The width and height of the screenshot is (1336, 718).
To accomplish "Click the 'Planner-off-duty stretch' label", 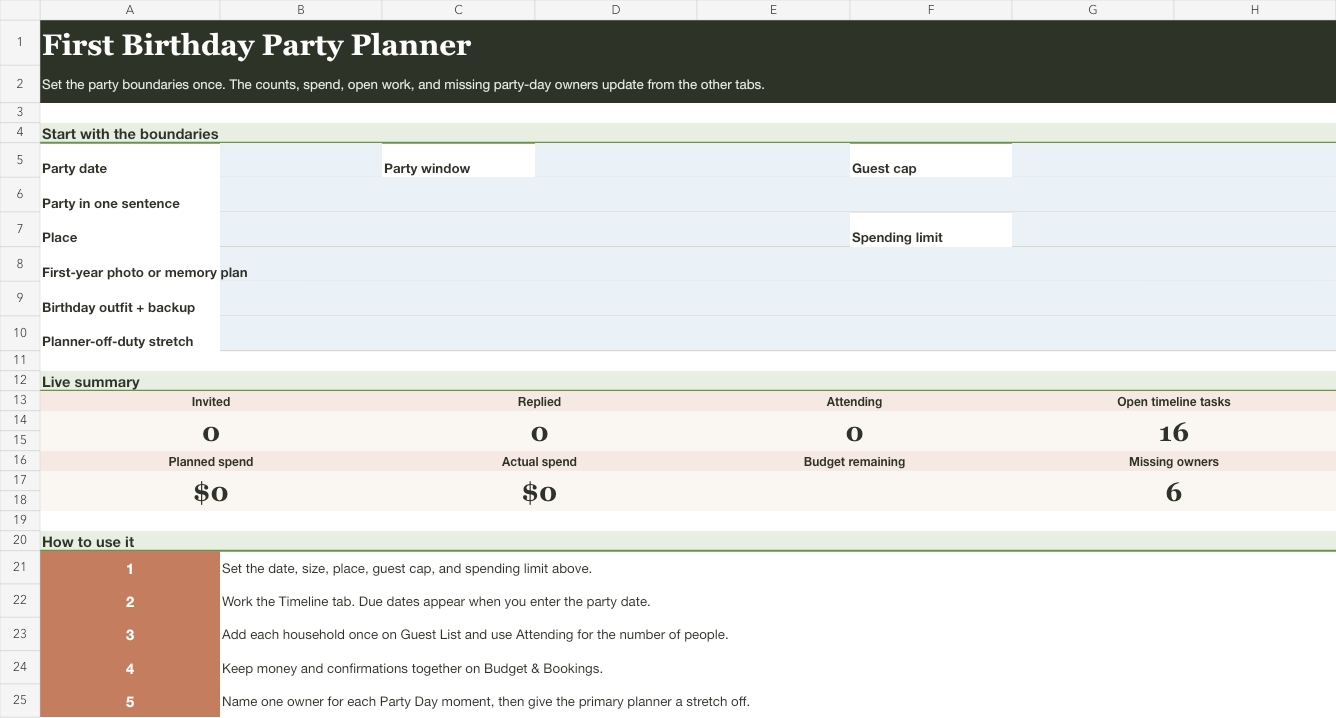I will tap(117, 341).
